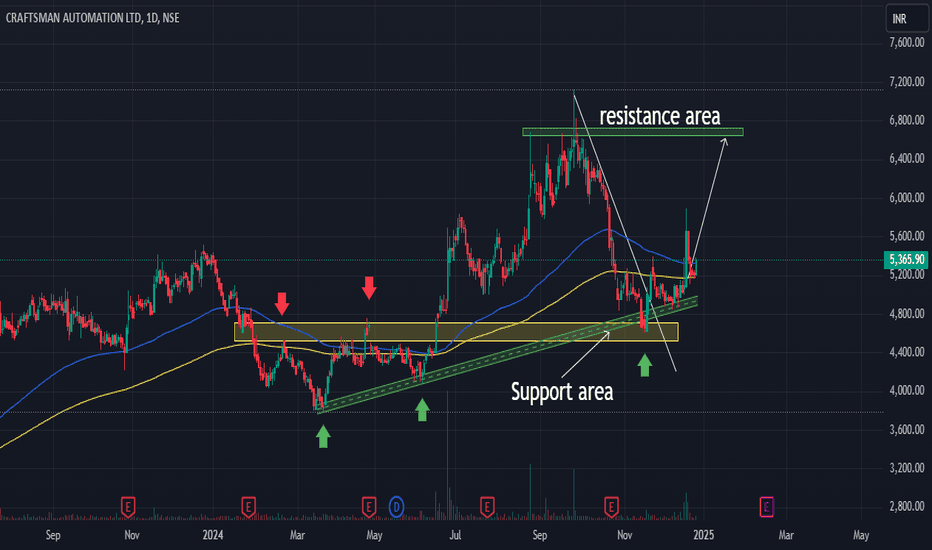
Task: Click the Jul time axis label
Action: [455, 535]
